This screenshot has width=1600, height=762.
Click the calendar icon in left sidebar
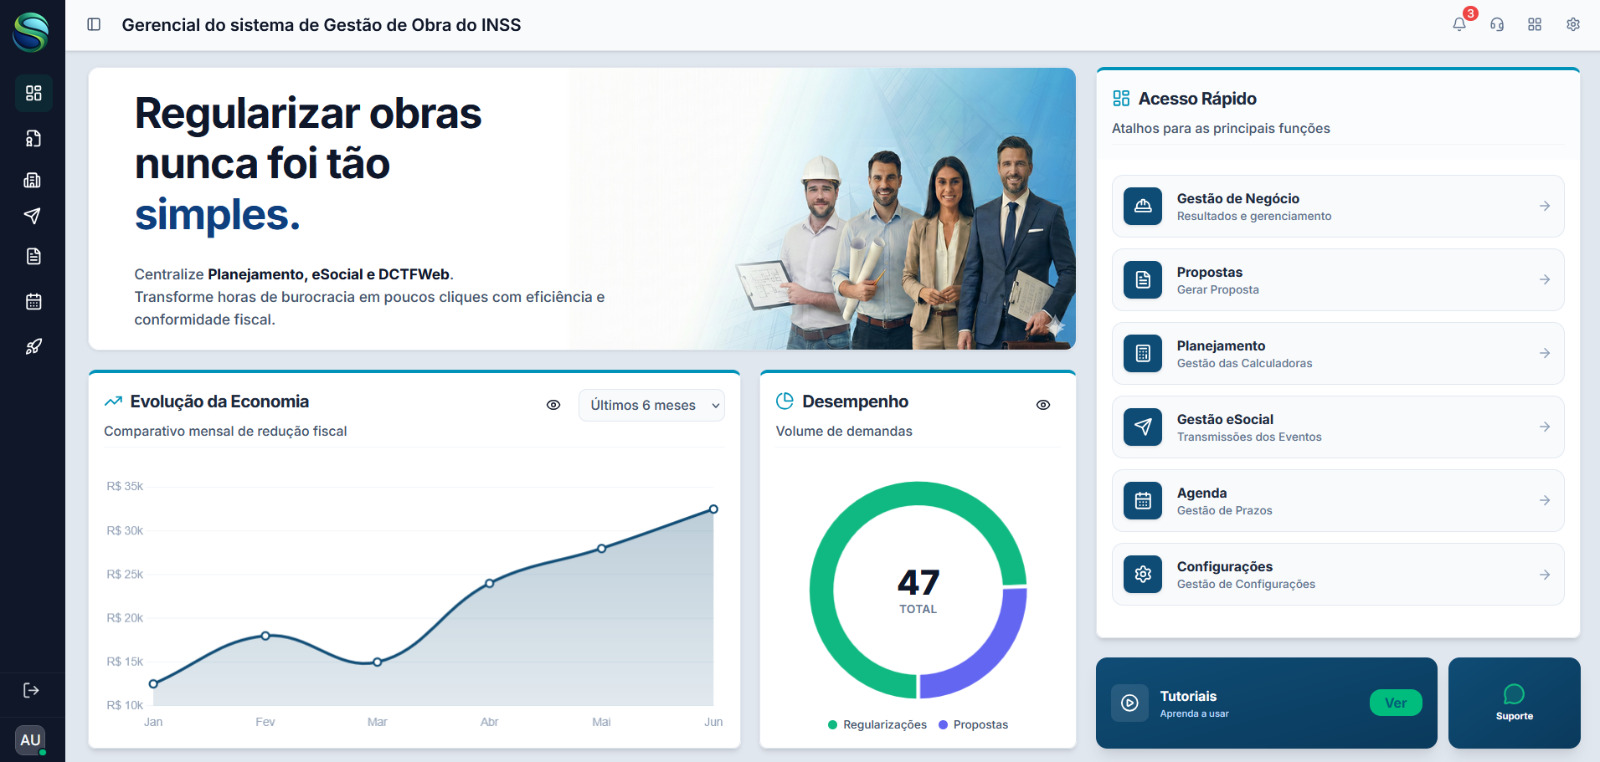click(x=33, y=301)
